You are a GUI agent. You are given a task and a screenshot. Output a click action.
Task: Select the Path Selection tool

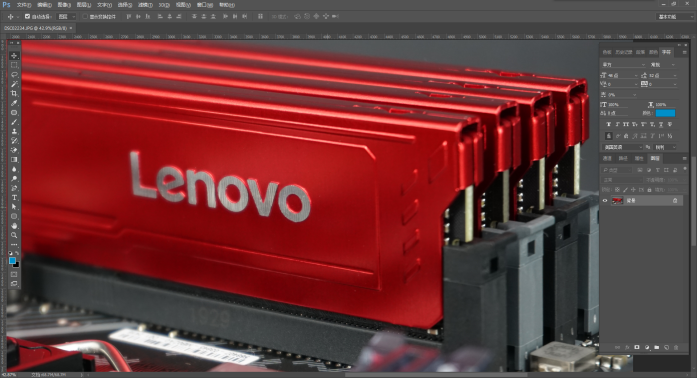click(x=14, y=207)
